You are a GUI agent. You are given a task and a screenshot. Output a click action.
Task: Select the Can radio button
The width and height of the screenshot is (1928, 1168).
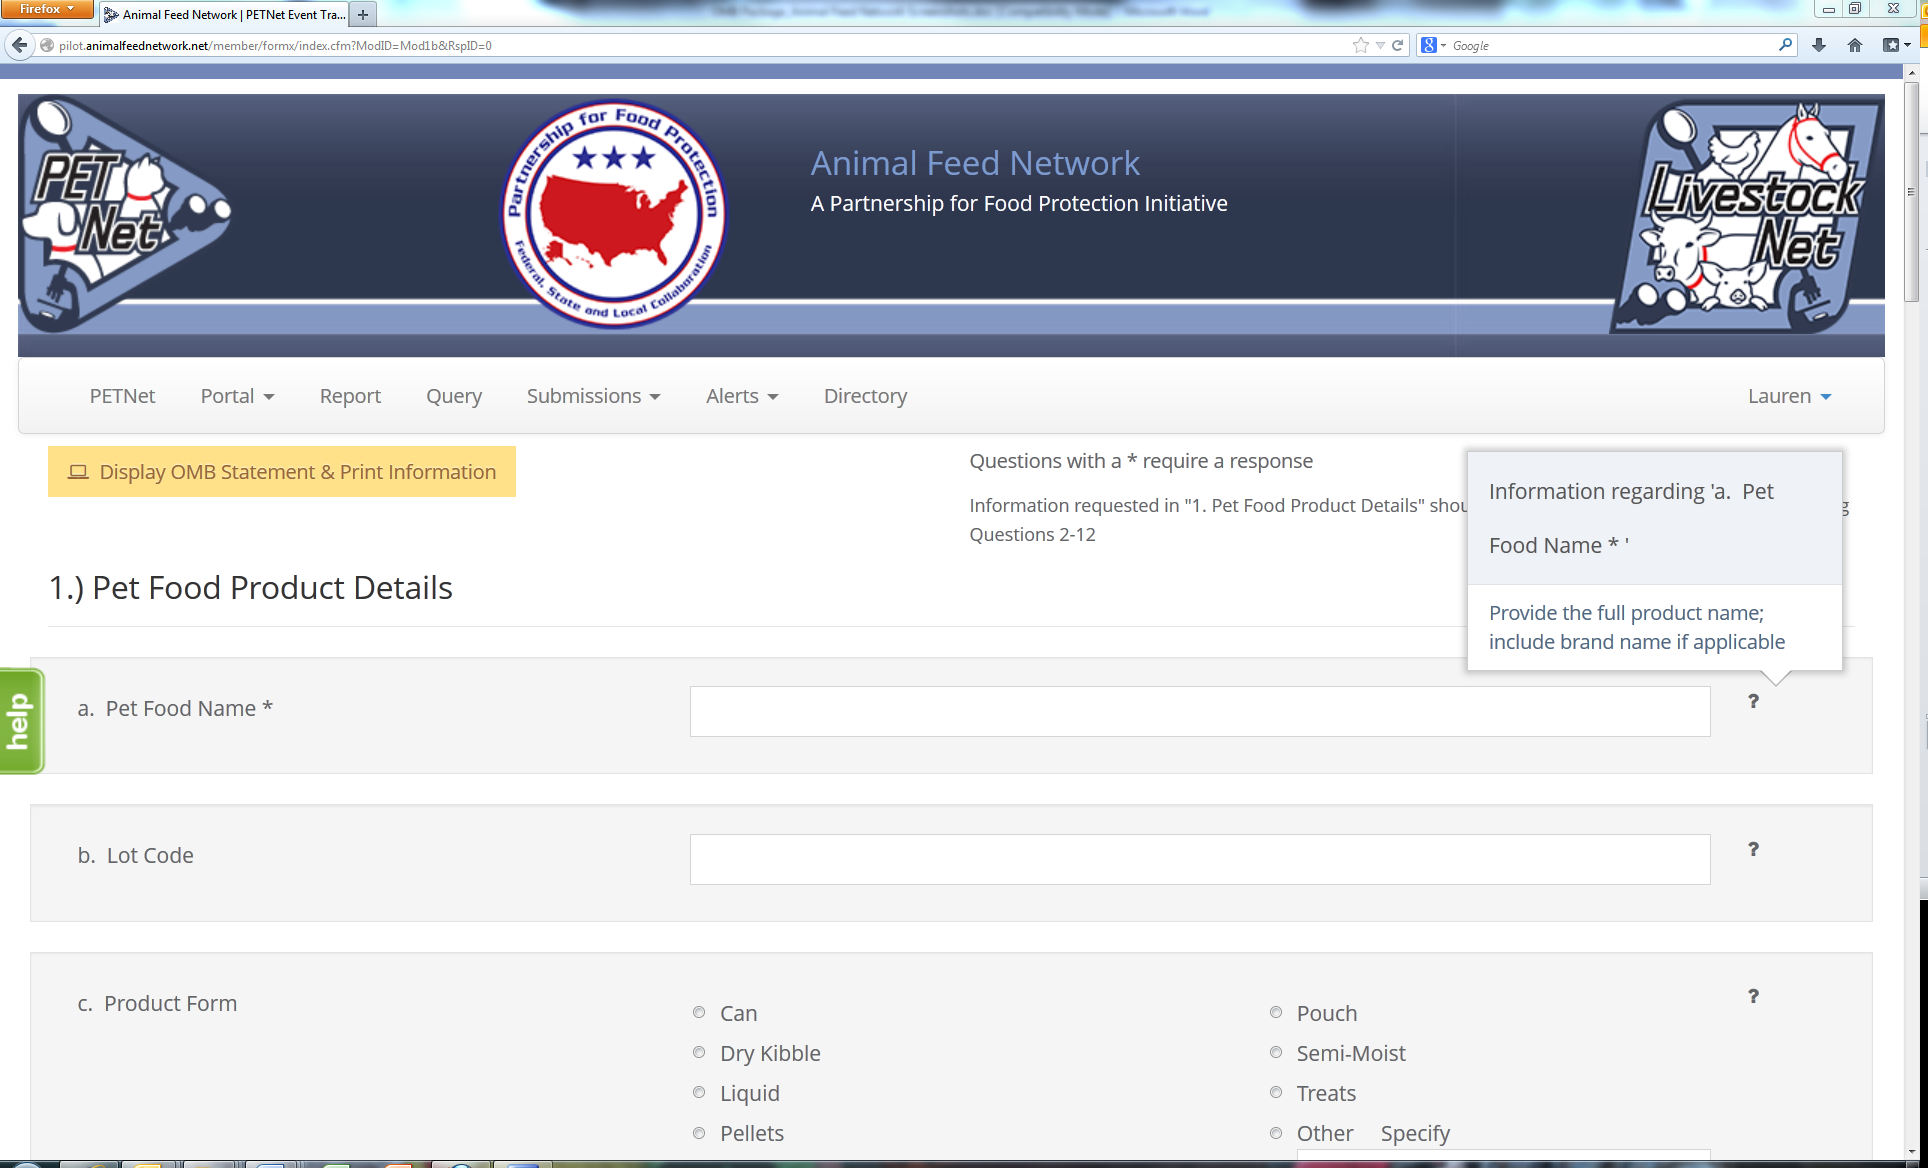(699, 1013)
